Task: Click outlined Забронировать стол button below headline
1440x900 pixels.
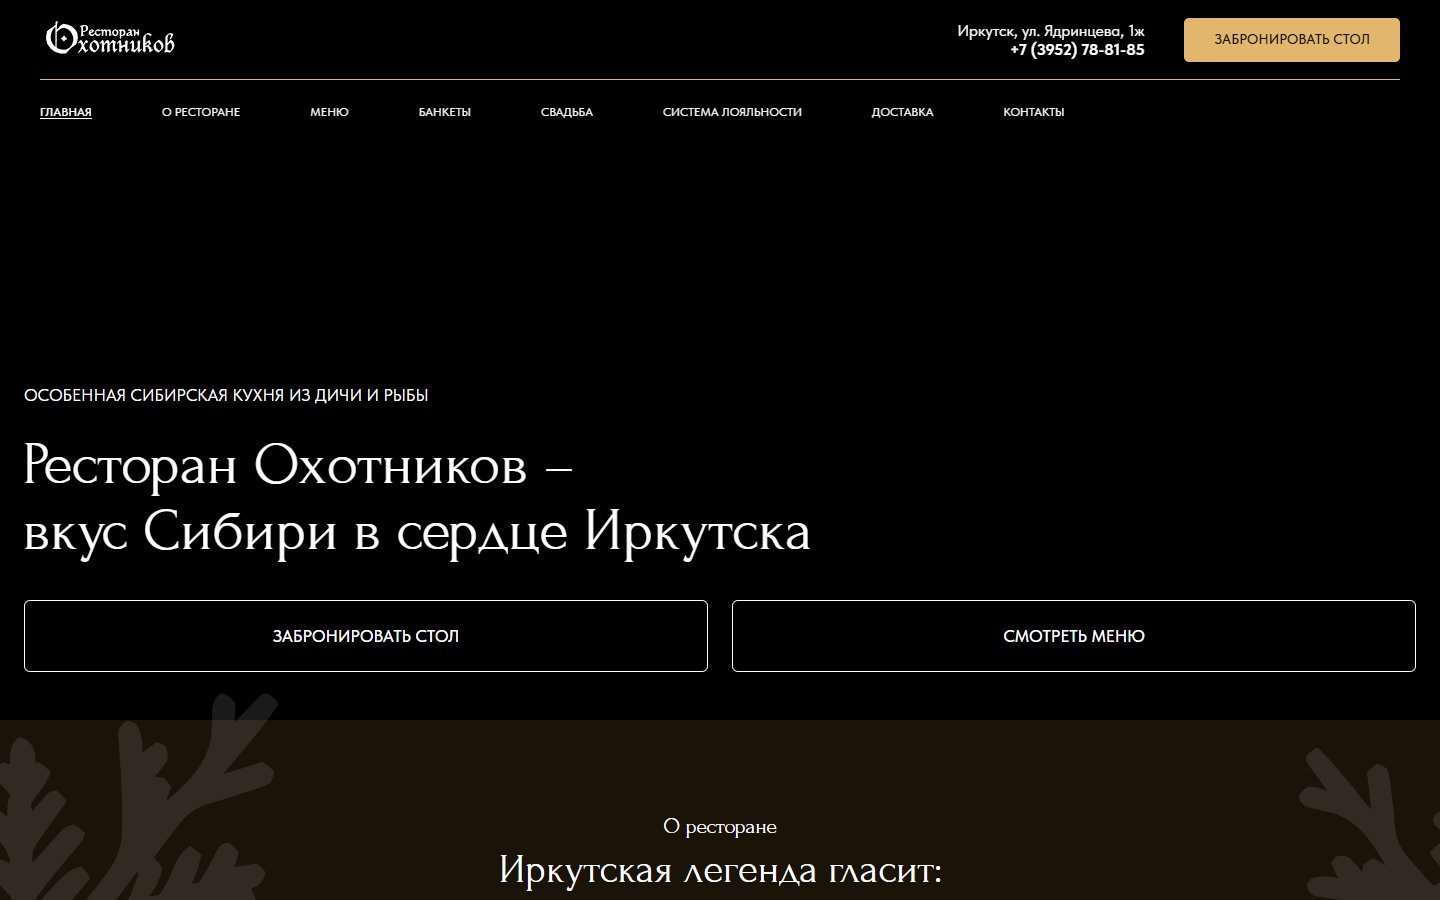Action: click(x=366, y=636)
